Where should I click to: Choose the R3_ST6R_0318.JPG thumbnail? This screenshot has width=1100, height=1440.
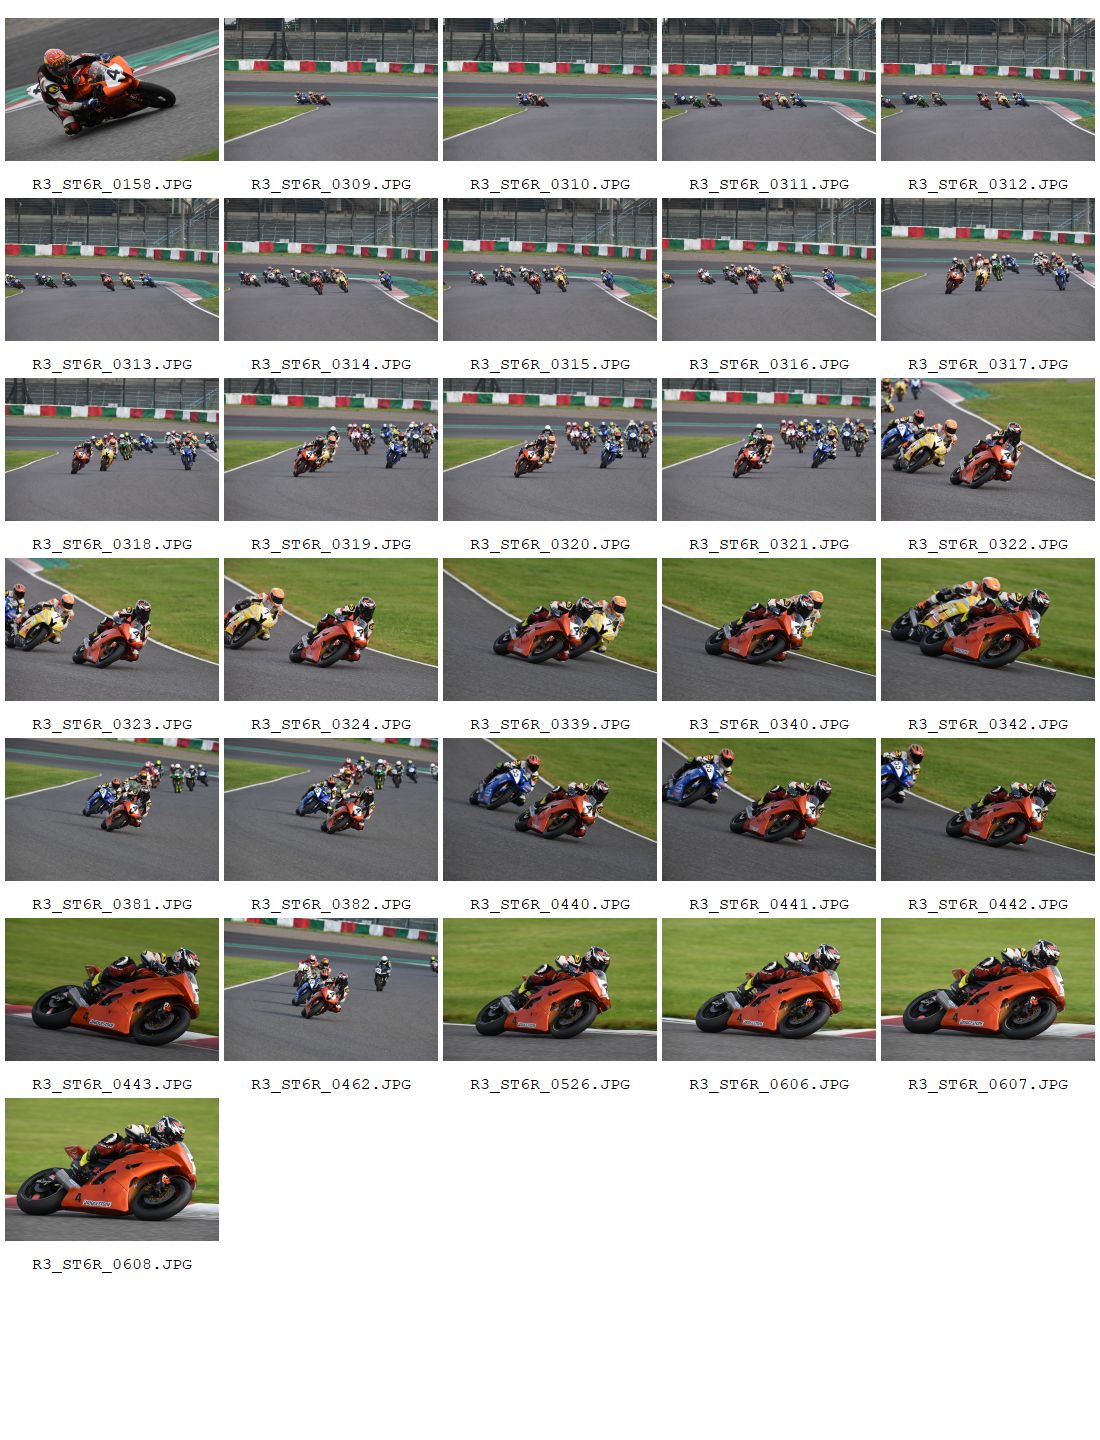112,449
